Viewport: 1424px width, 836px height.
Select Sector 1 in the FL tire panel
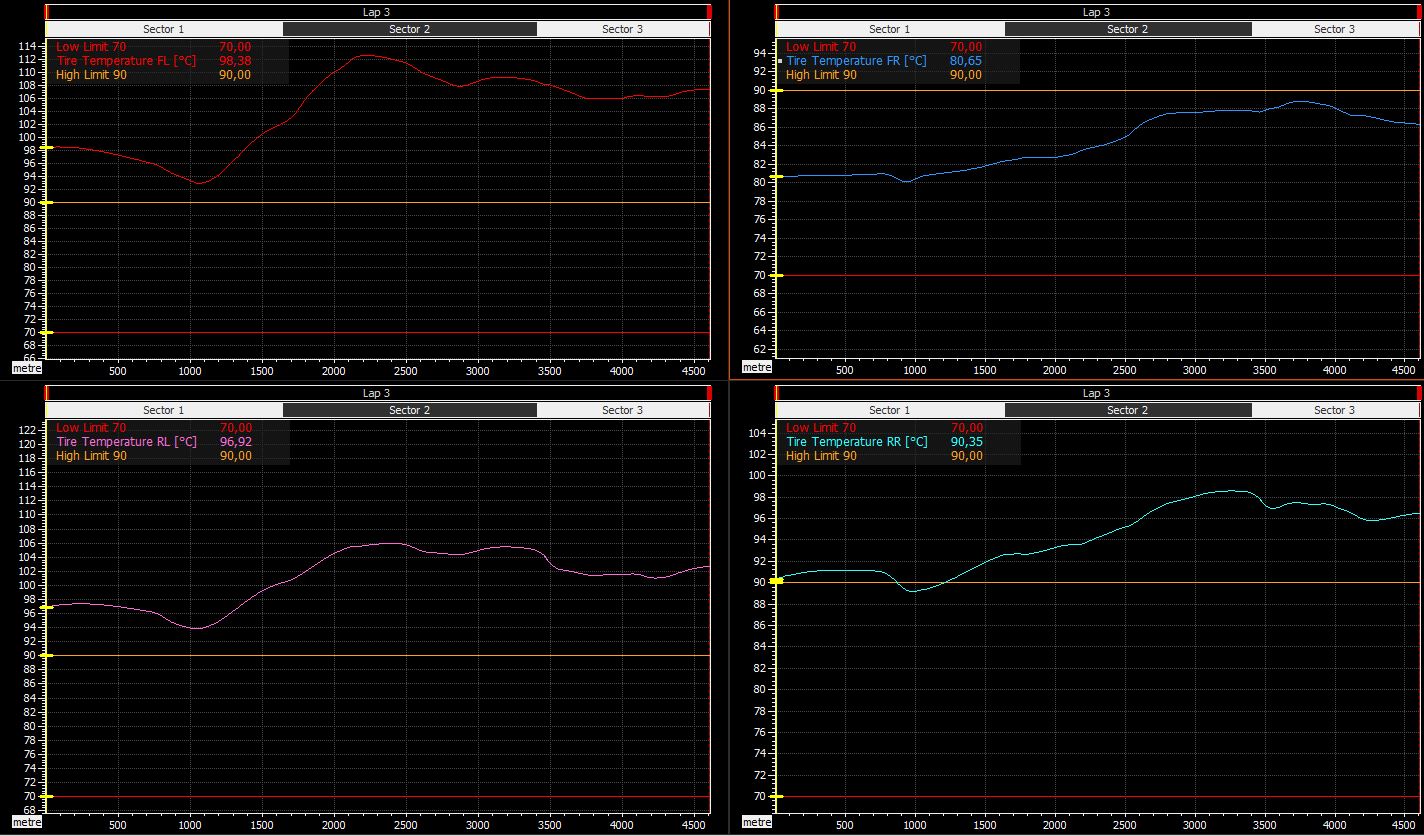click(x=164, y=29)
